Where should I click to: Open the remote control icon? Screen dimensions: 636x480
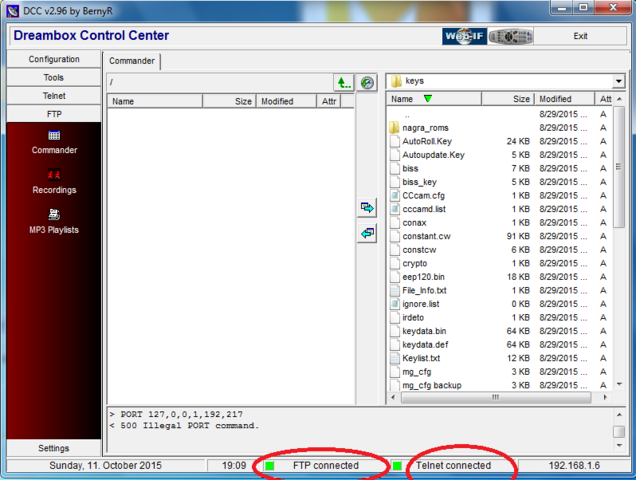coord(511,37)
